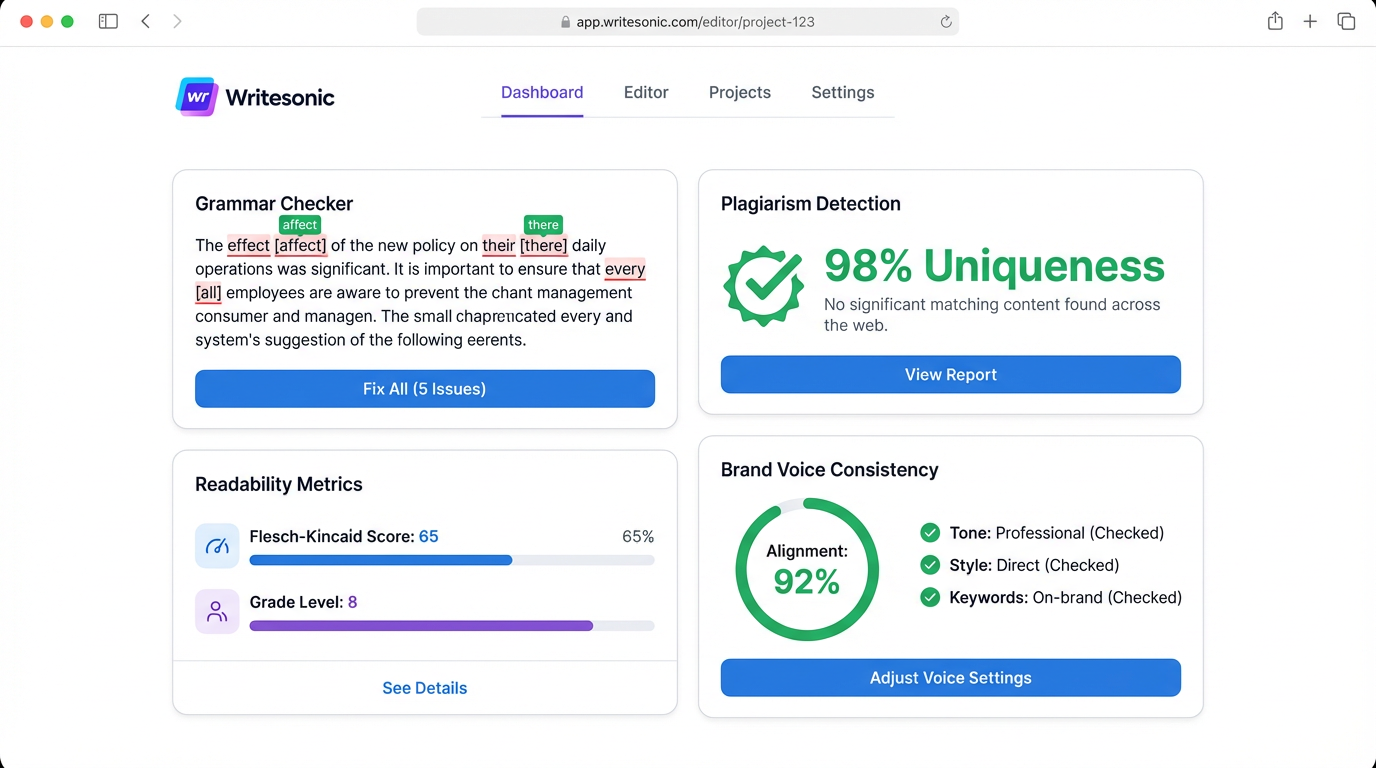Select the gauge icon next to Flesch-Kincaid Score
1376x768 pixels.
217,546
